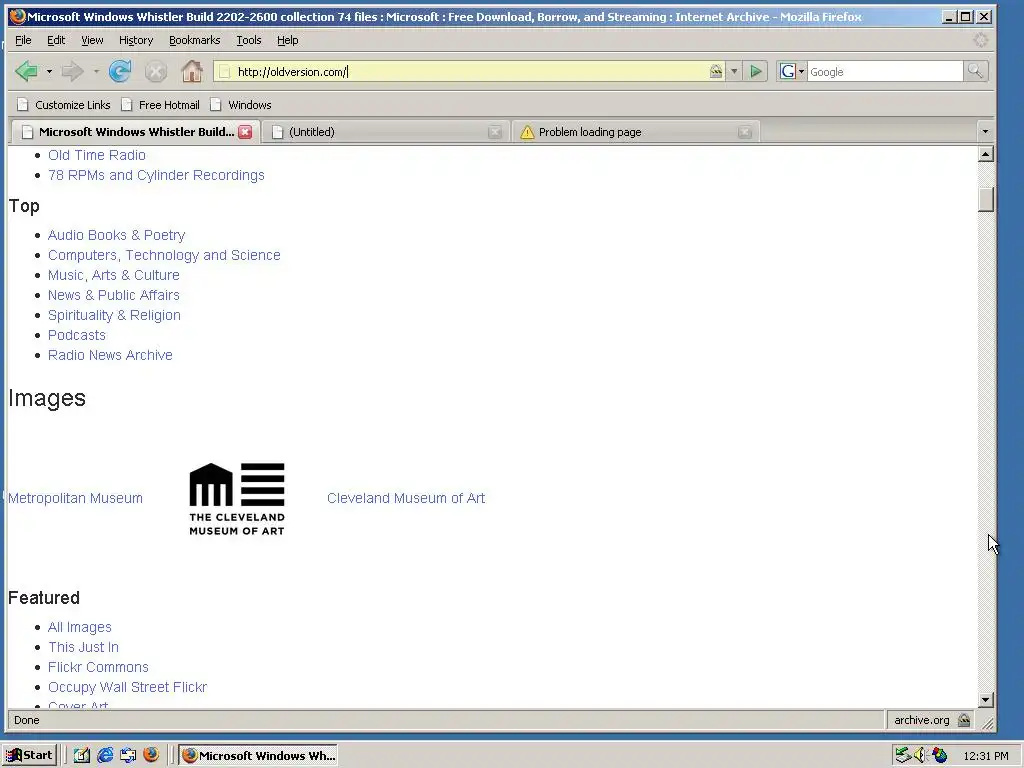
Task: Close the Microsoft Windows Whistler Build tab
Action: [x=245, y=132]
